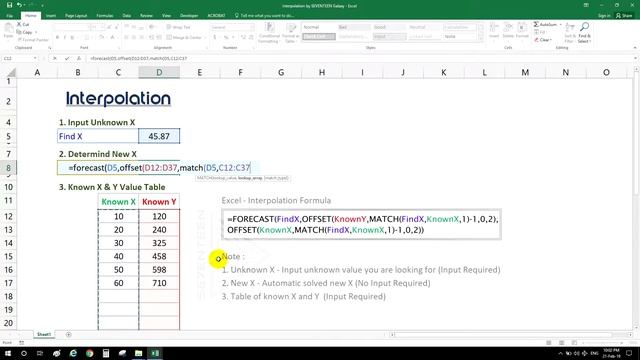Open the Ribbon Display Options

pyautogui.click(x=586, y=5)
